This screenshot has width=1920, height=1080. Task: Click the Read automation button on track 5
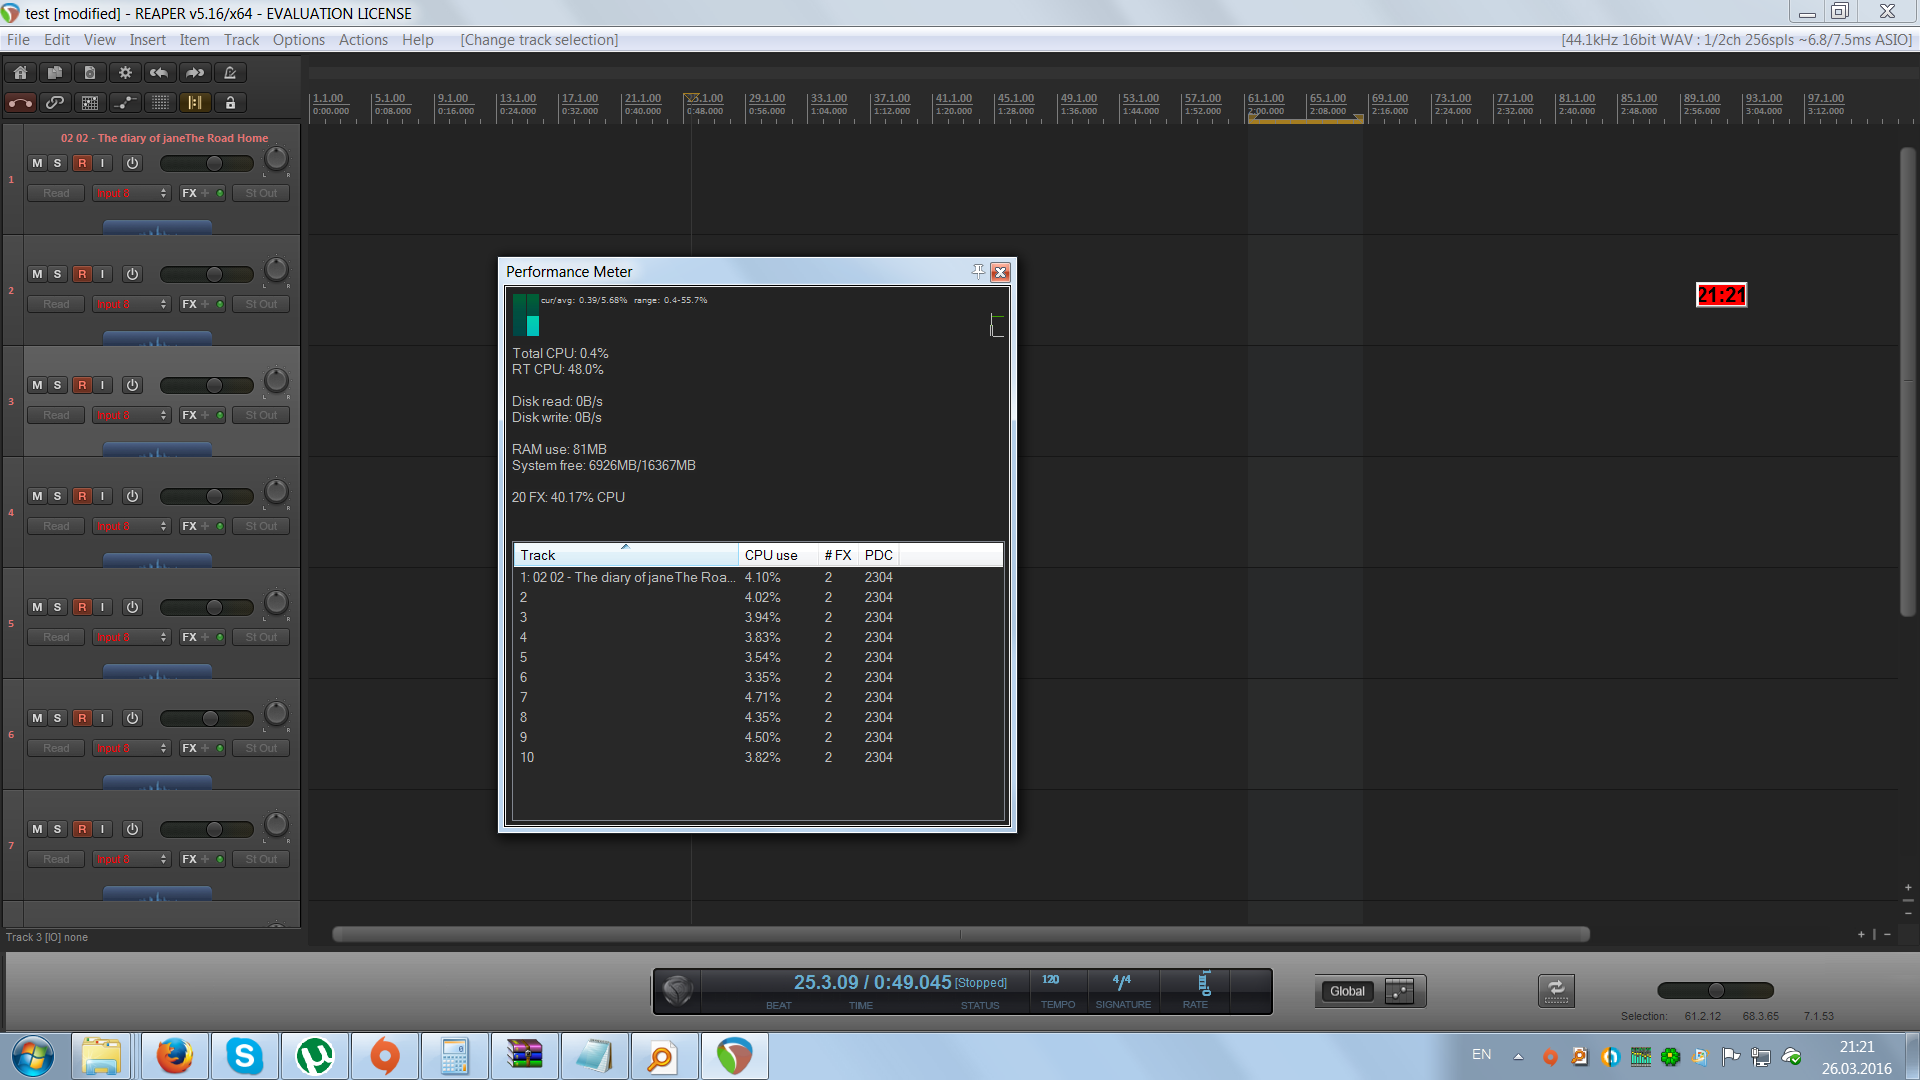click(56, 637)
